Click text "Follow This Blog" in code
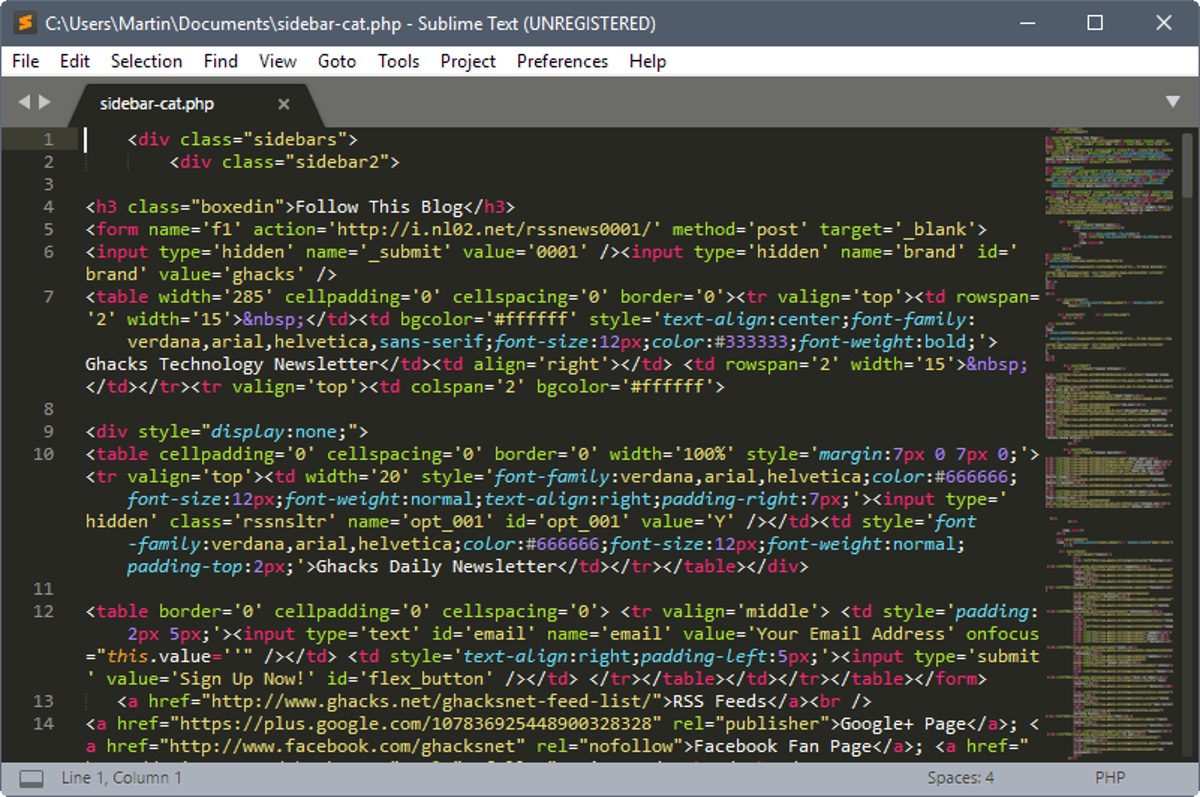The height and width of the screenshot is (797, 1200). (x=379, y=207)
